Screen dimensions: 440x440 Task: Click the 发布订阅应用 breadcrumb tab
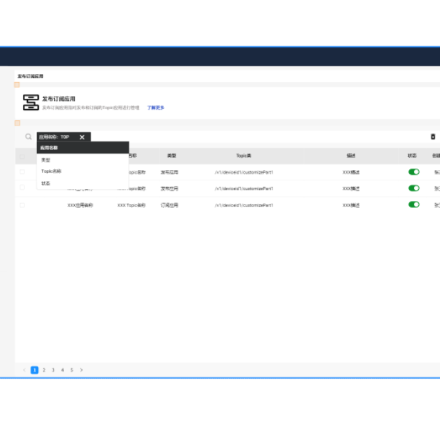30,76
